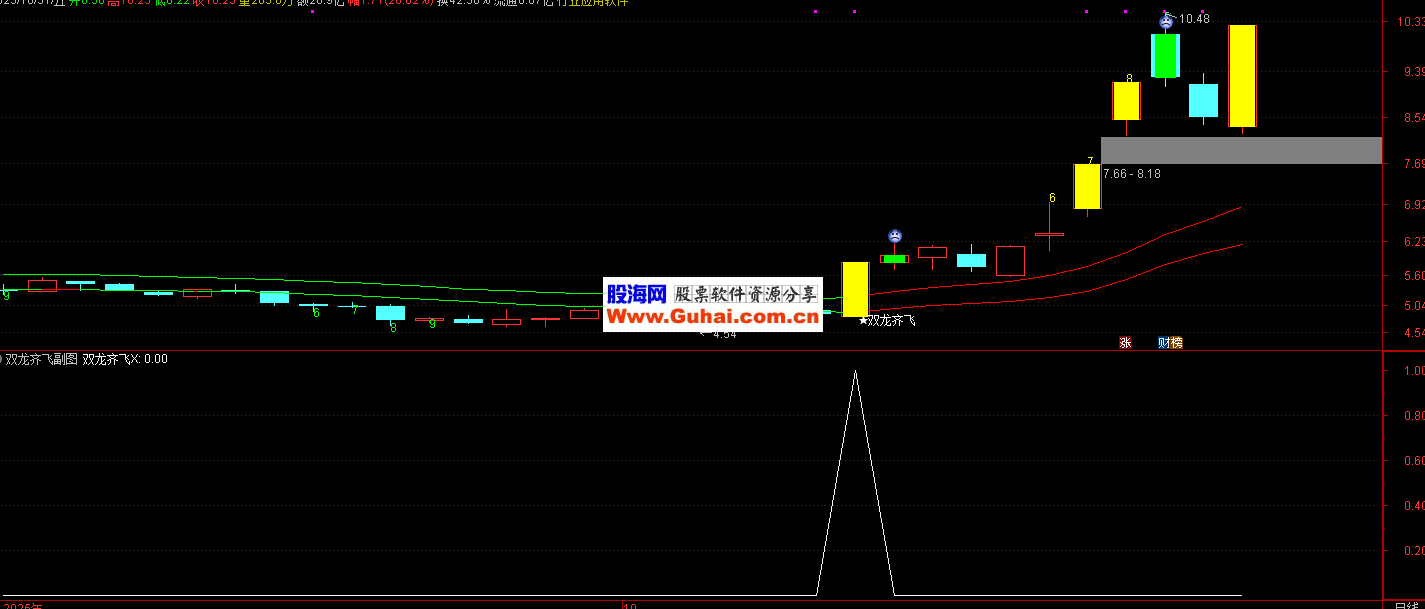Click the 双龙齐飞X: 0.00 indicator value
The width and height of the screenshot is (1425, 609).
click(125, 359)
